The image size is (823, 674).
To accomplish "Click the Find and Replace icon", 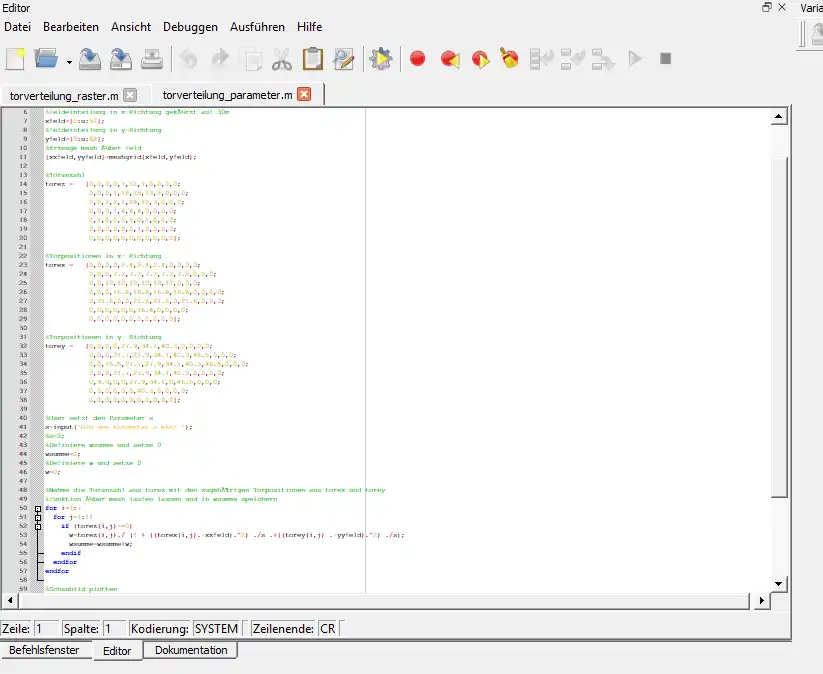I will coord(344,59).
